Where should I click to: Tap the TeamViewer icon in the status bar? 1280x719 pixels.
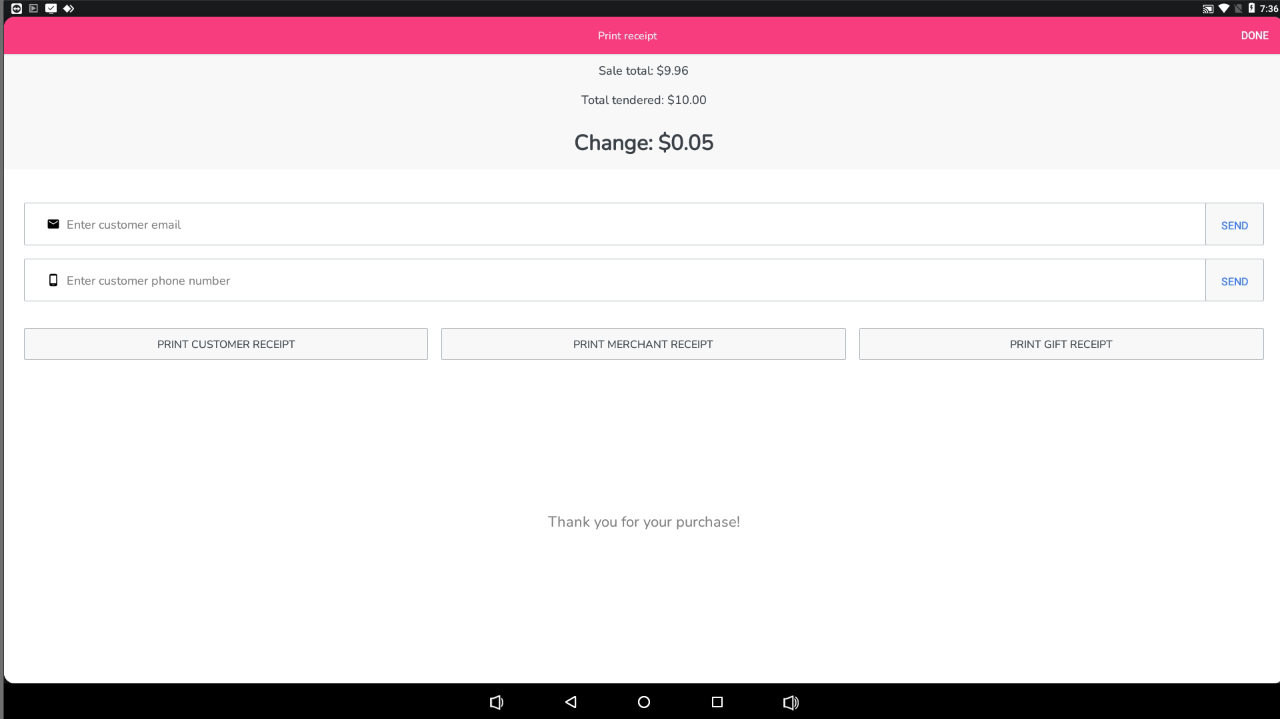[x=16, y=8]
